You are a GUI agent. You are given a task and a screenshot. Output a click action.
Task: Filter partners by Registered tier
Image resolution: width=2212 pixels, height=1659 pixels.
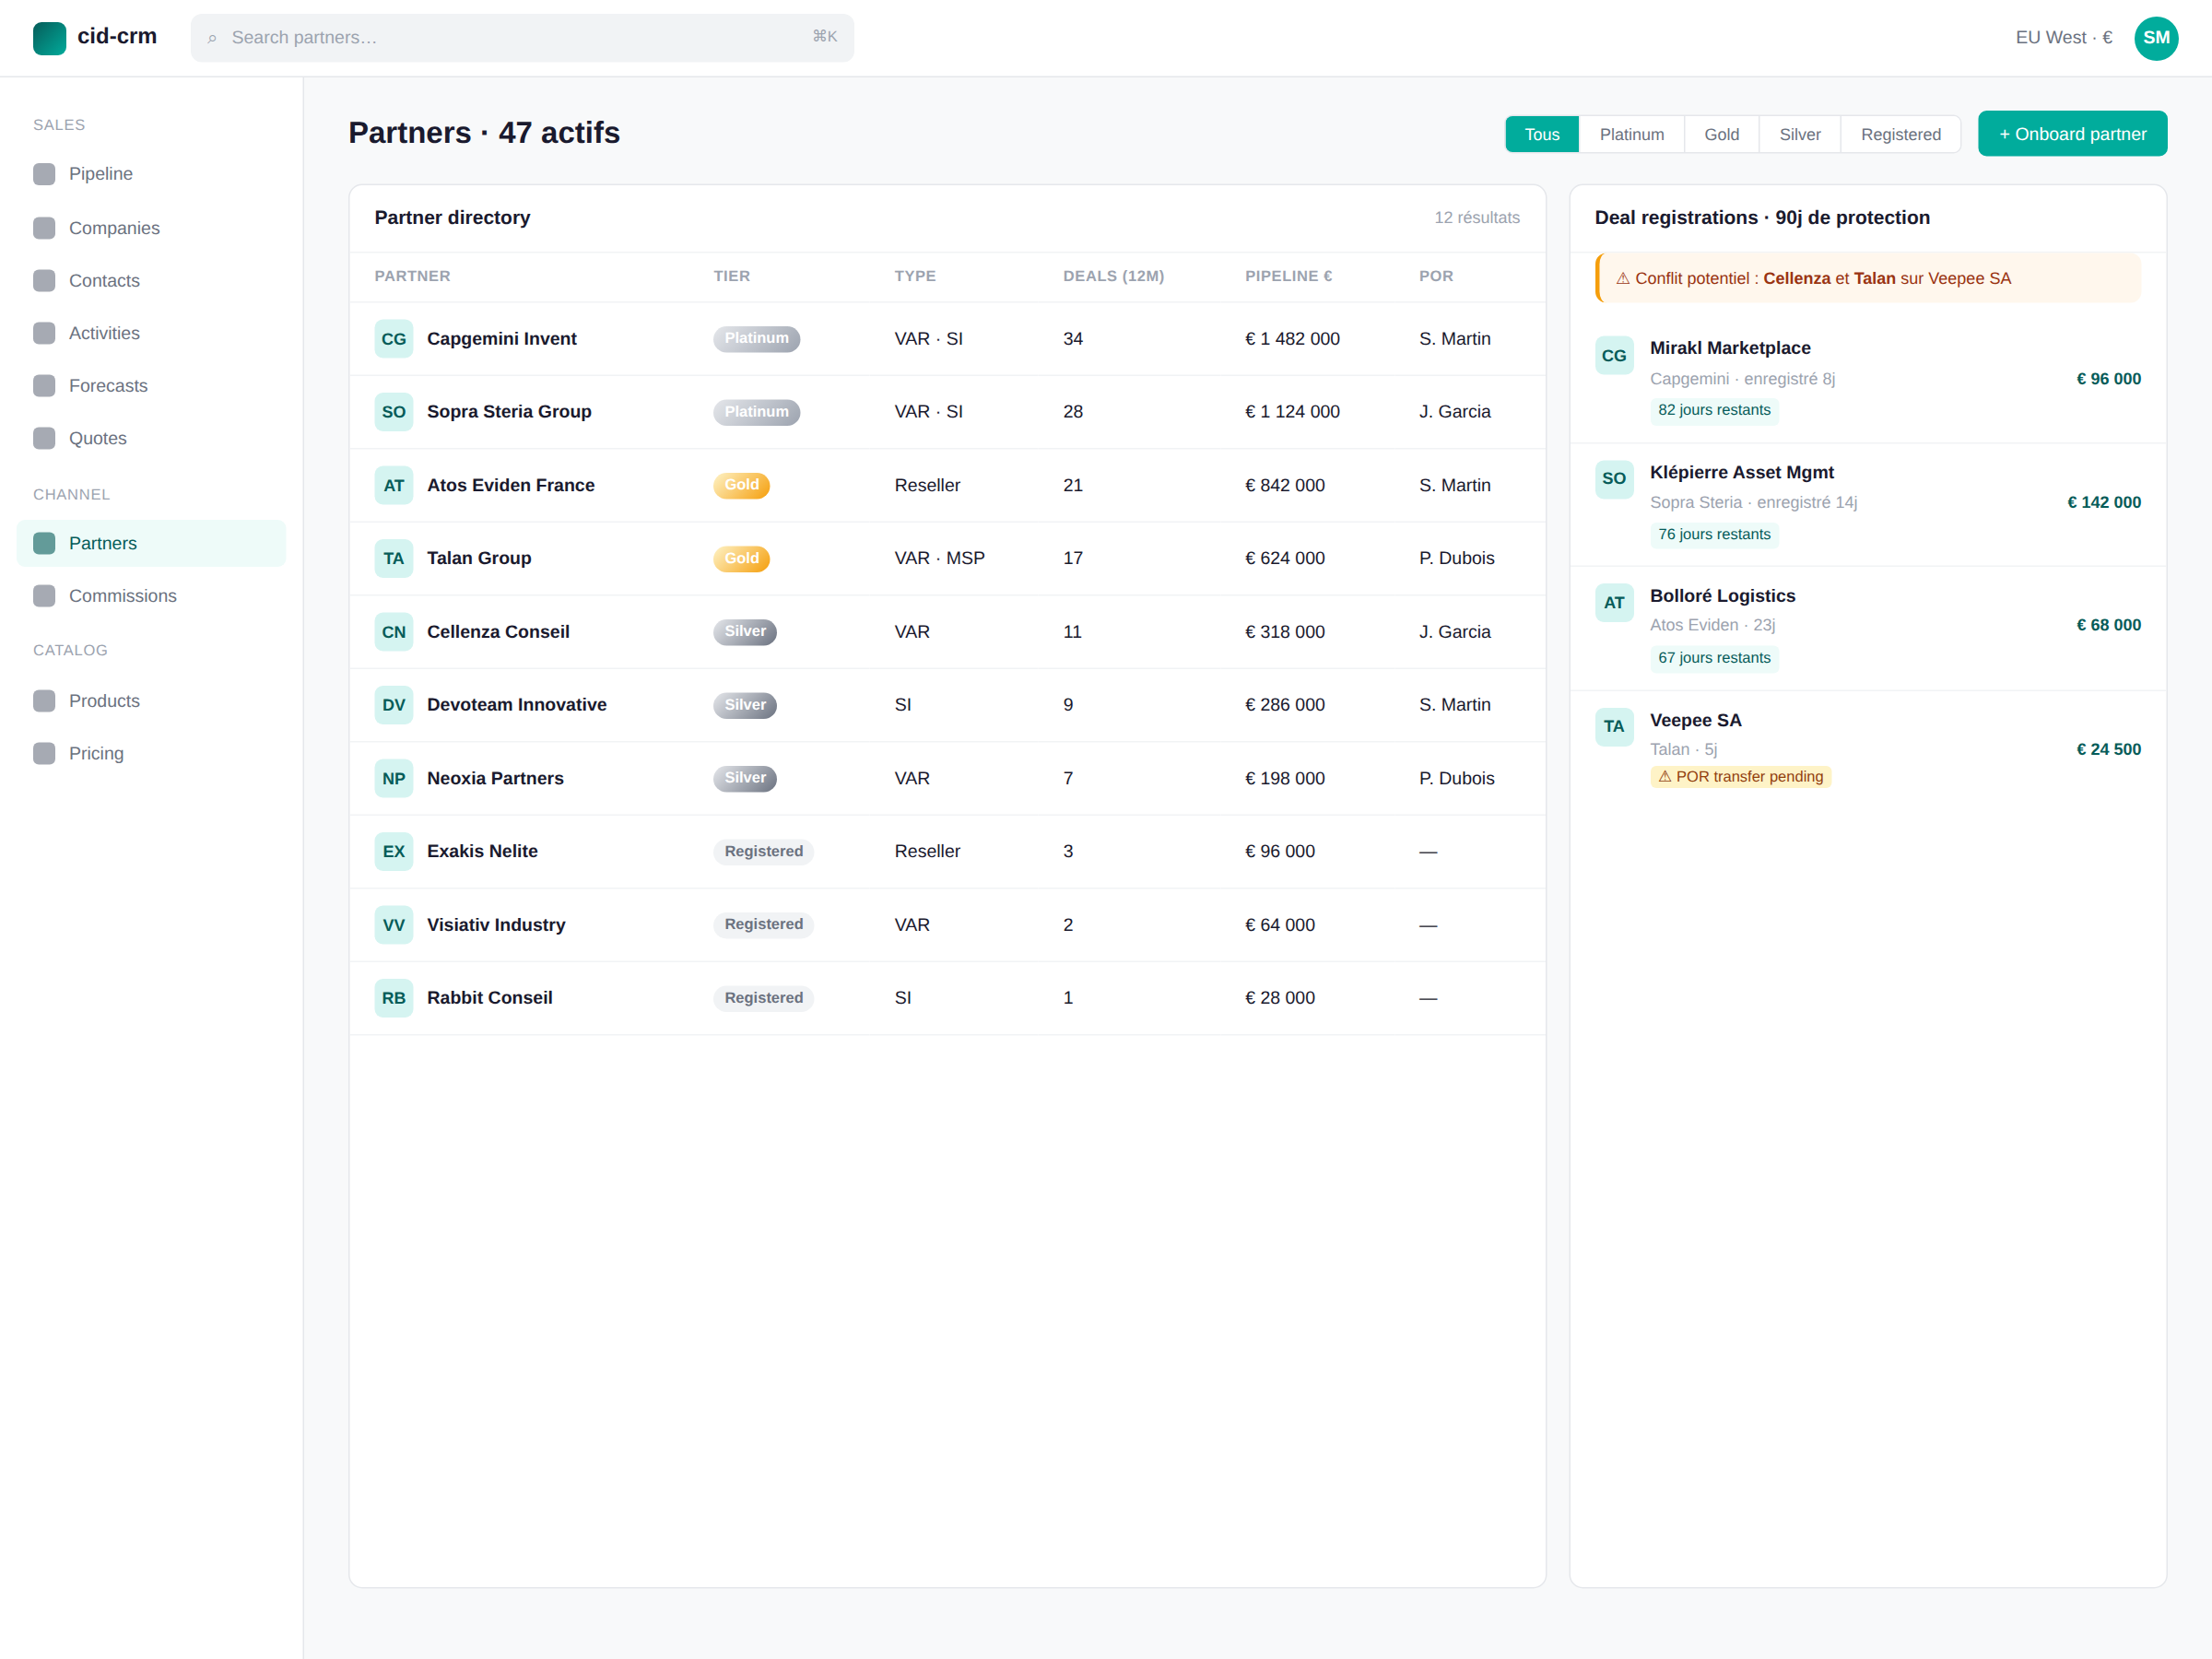click(x=1900, y=134)
